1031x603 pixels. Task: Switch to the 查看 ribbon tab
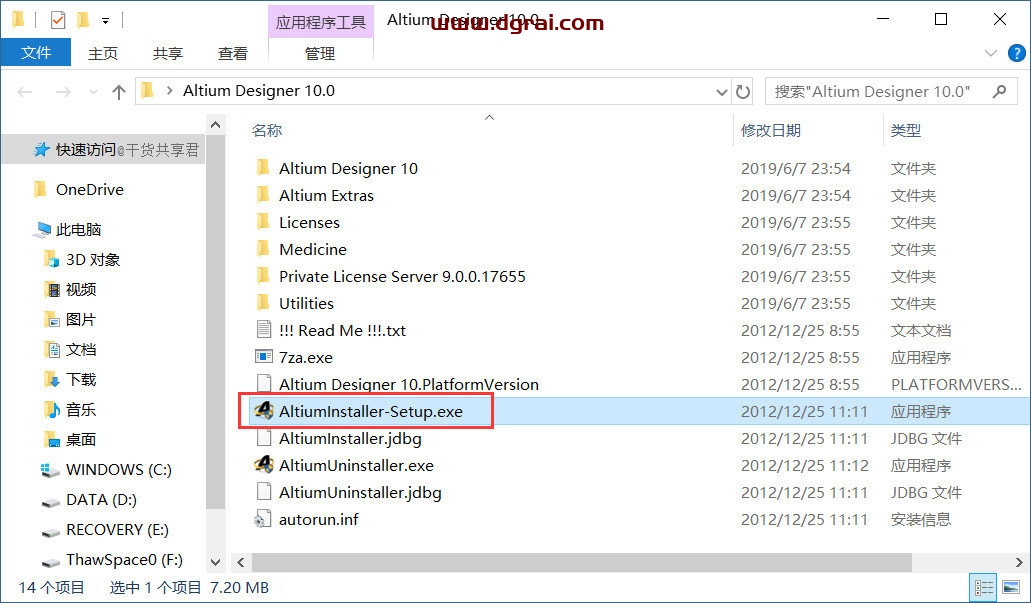pos(233,53)
